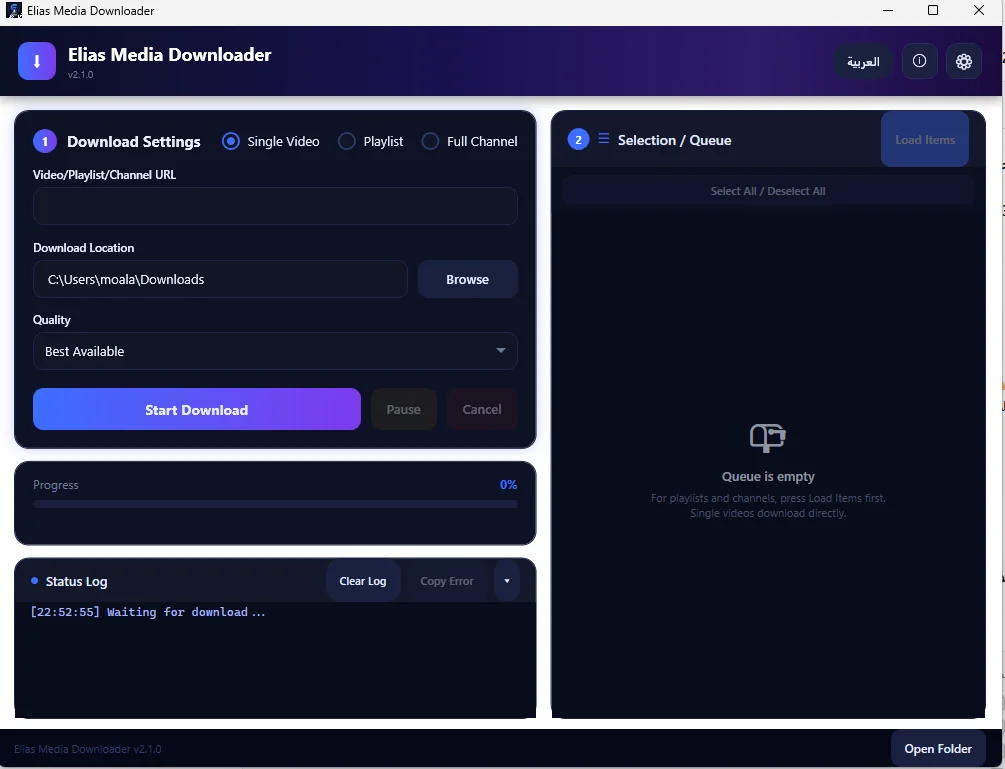Open the info icon in header
Image resolution: width=1005 pixels, height=769 pixels.
coord(919,61)
